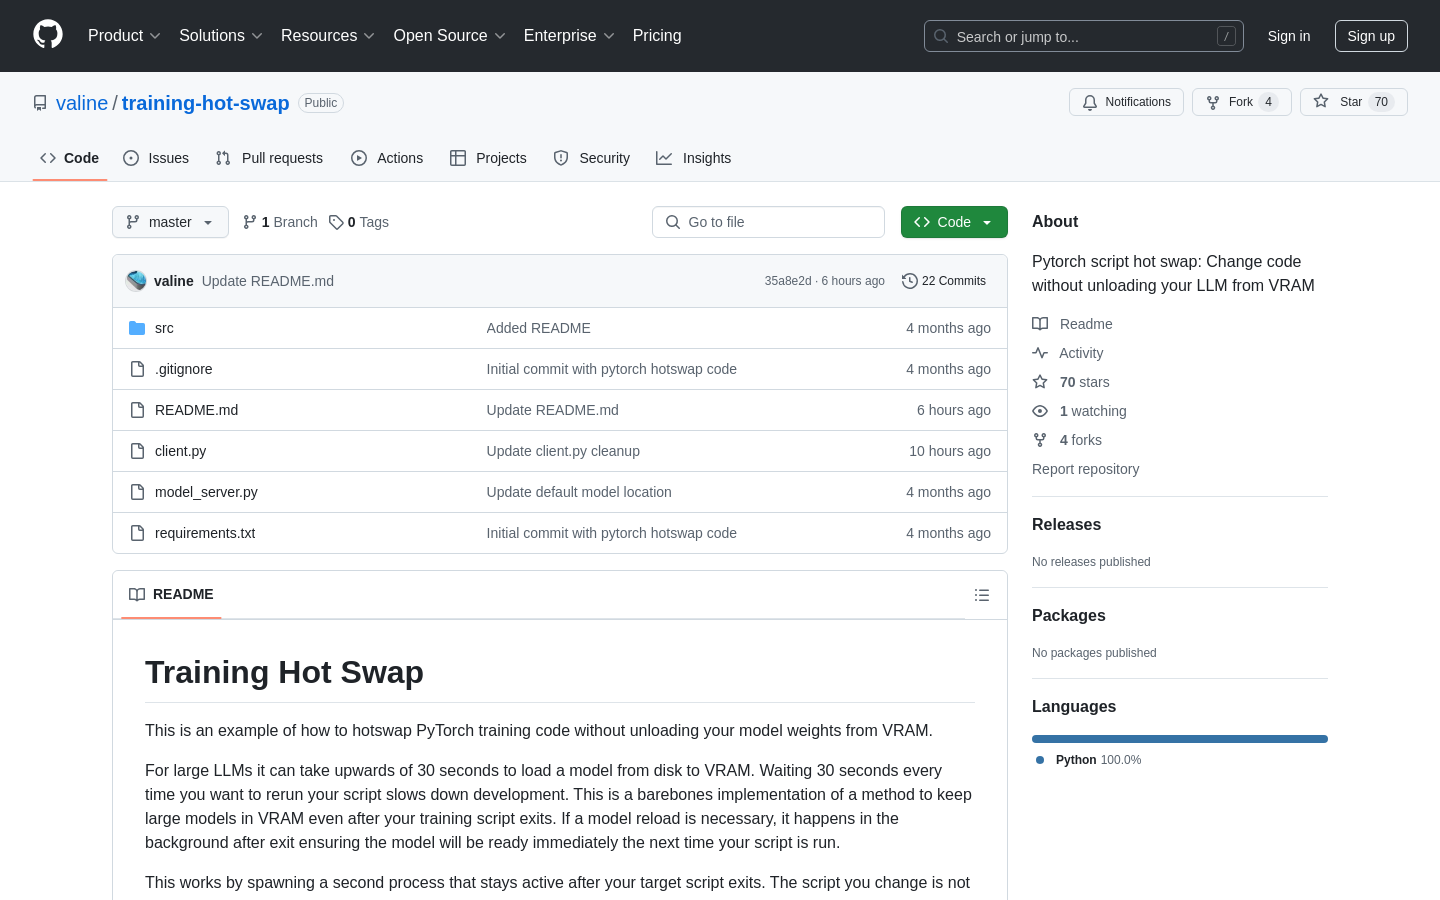Expand the Product menu
The height and width of the screenshot is (900, 1440).
[124, 36]
